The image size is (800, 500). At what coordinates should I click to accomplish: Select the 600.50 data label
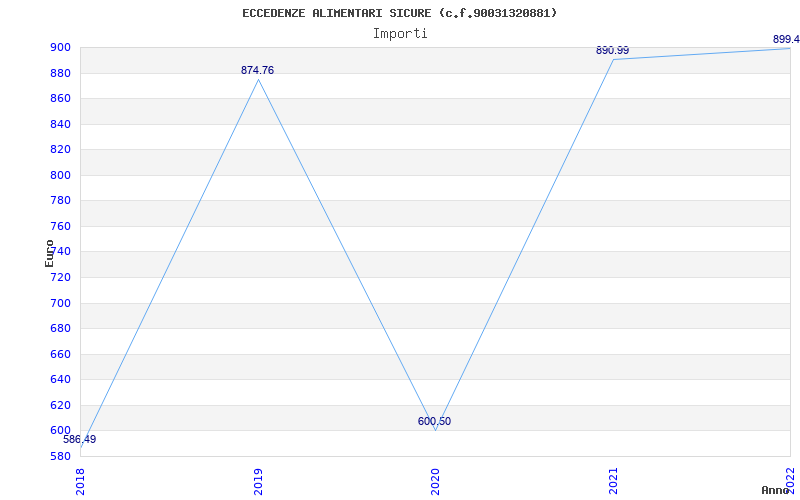point(434,421)
